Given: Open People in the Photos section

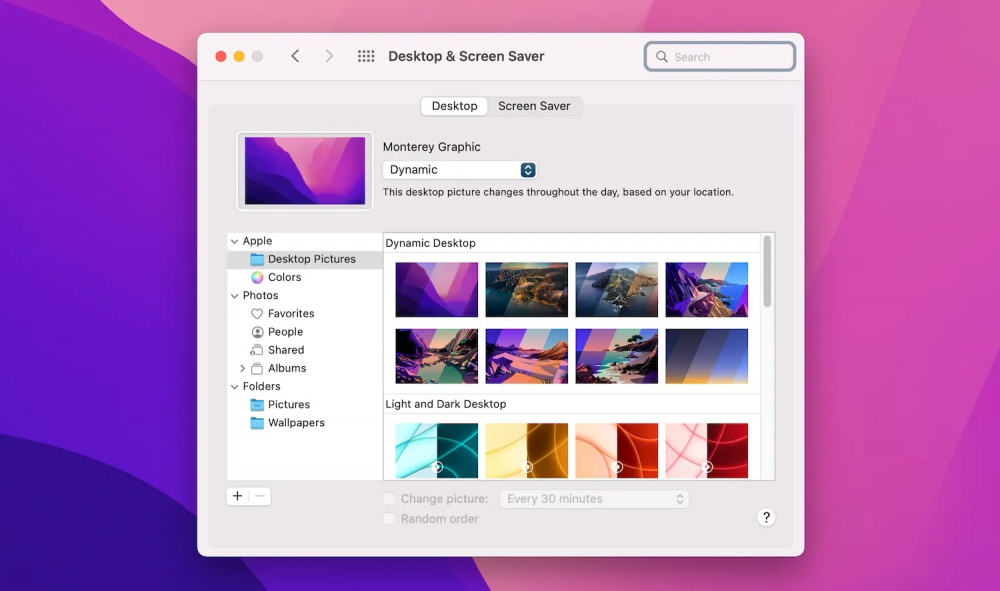Looking at the screenshot, I should pyautogui.click(x=284, y=332).
